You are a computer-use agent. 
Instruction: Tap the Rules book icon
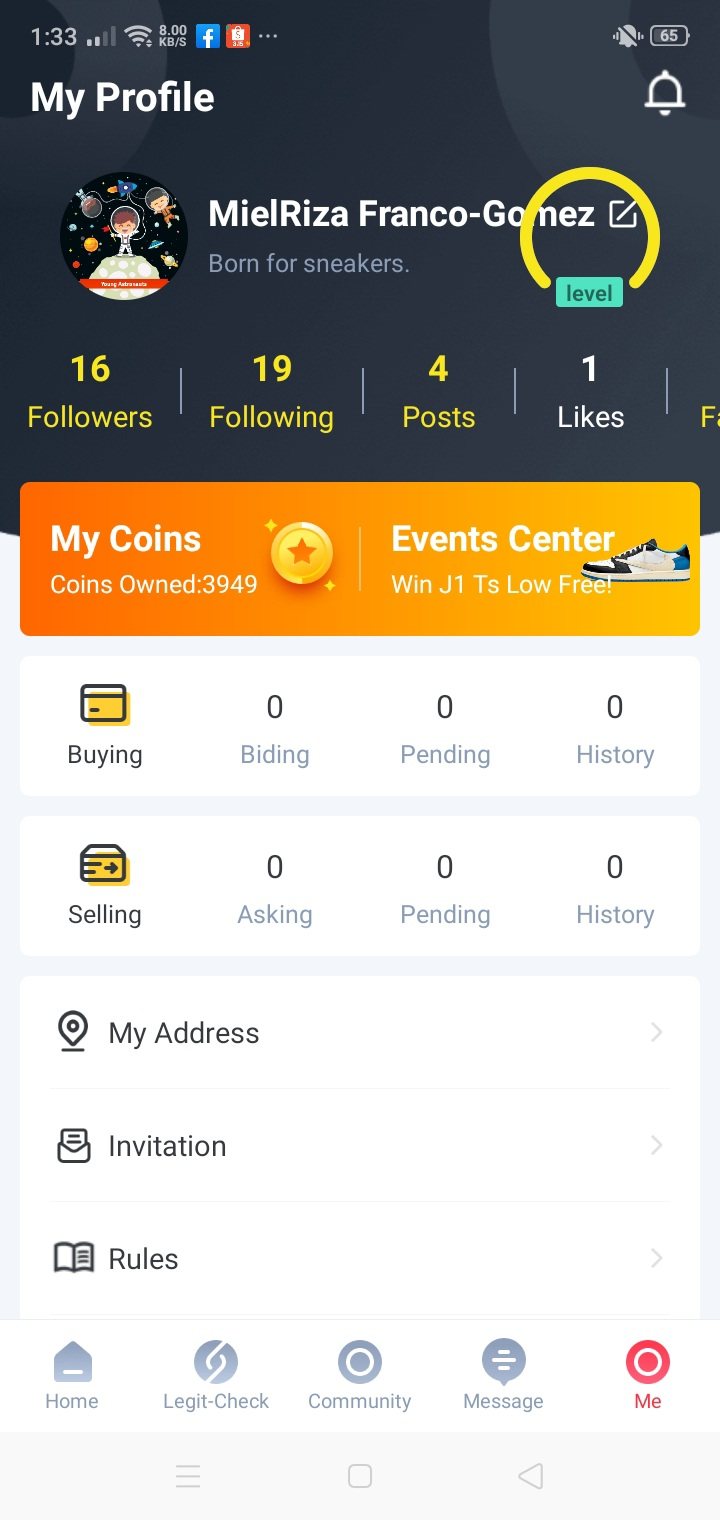(73, 1258)
